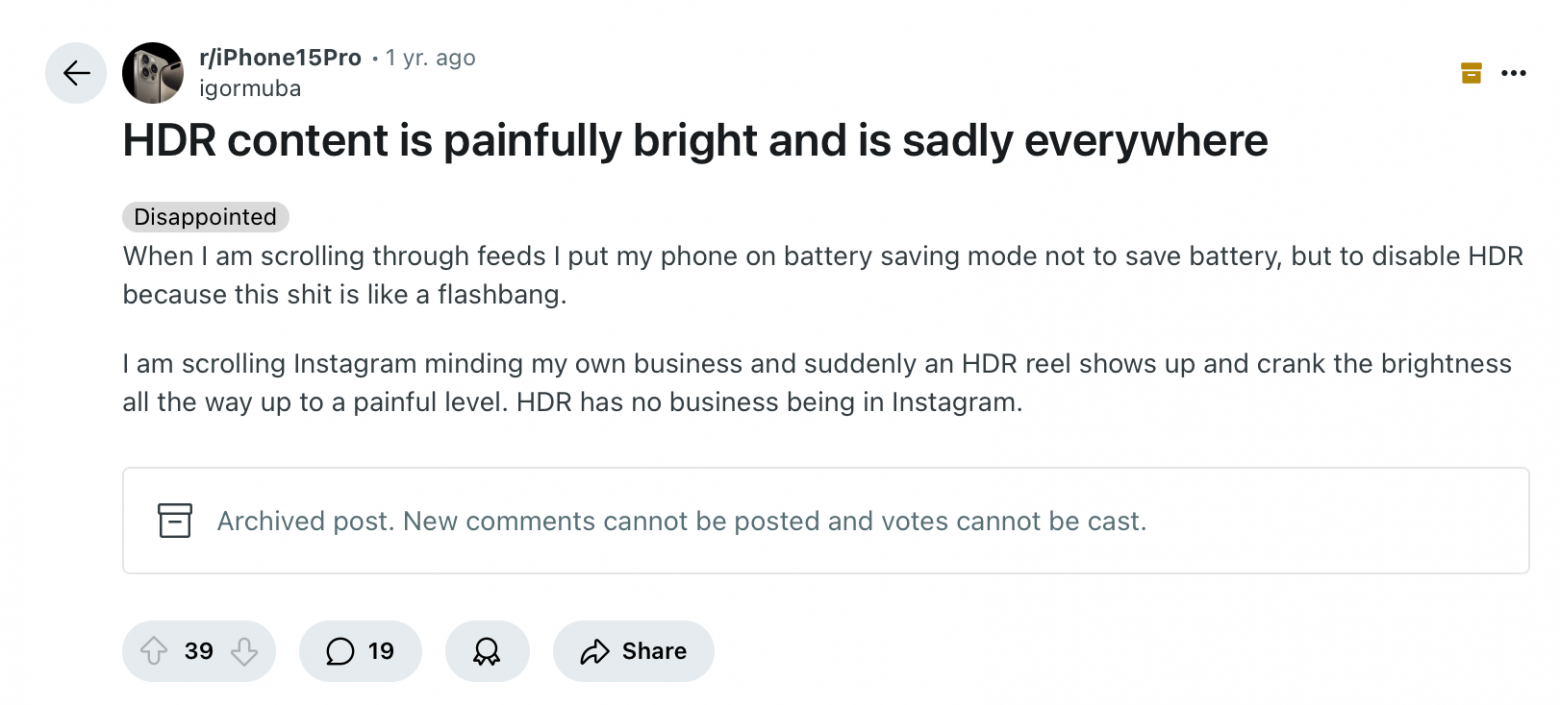Click the share arrow icon

pos(595,652)
